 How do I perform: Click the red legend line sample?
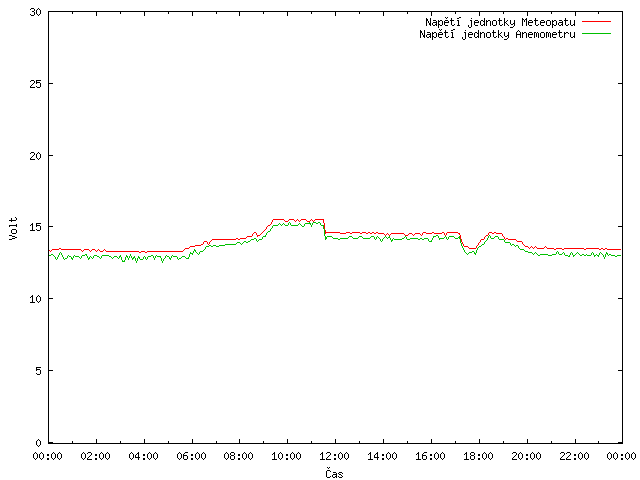[x=596, y=21]
